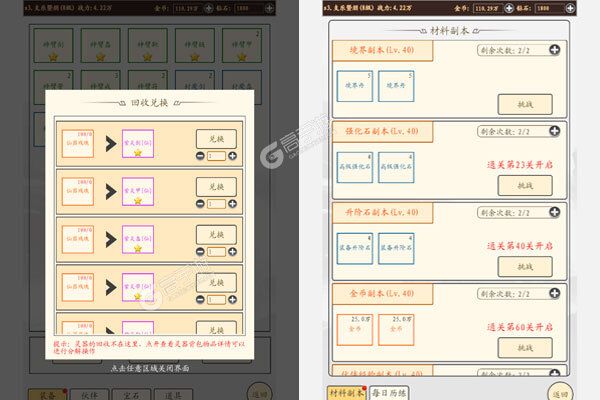600x400 pixels.
Task: Select 紫炎剑[仙] reward item thumbnail
Action: coord(138,144)
